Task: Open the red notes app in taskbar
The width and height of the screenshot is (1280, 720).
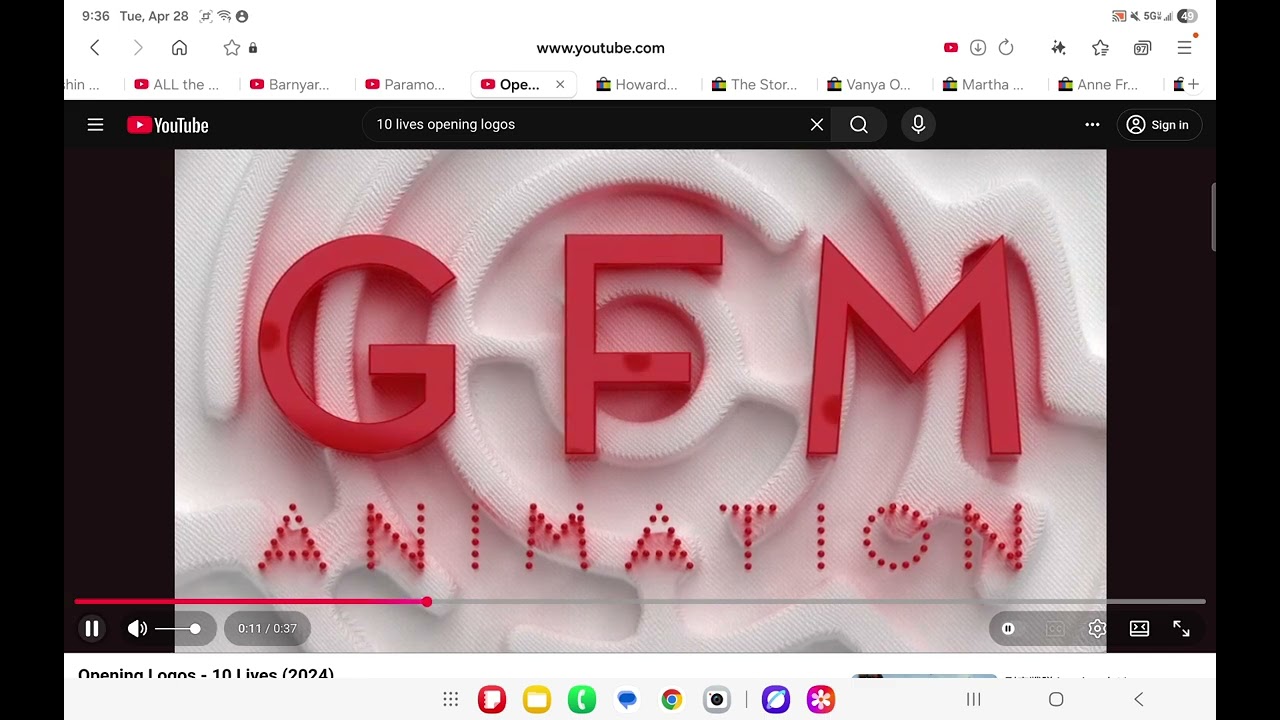Action: click(492, 699)
